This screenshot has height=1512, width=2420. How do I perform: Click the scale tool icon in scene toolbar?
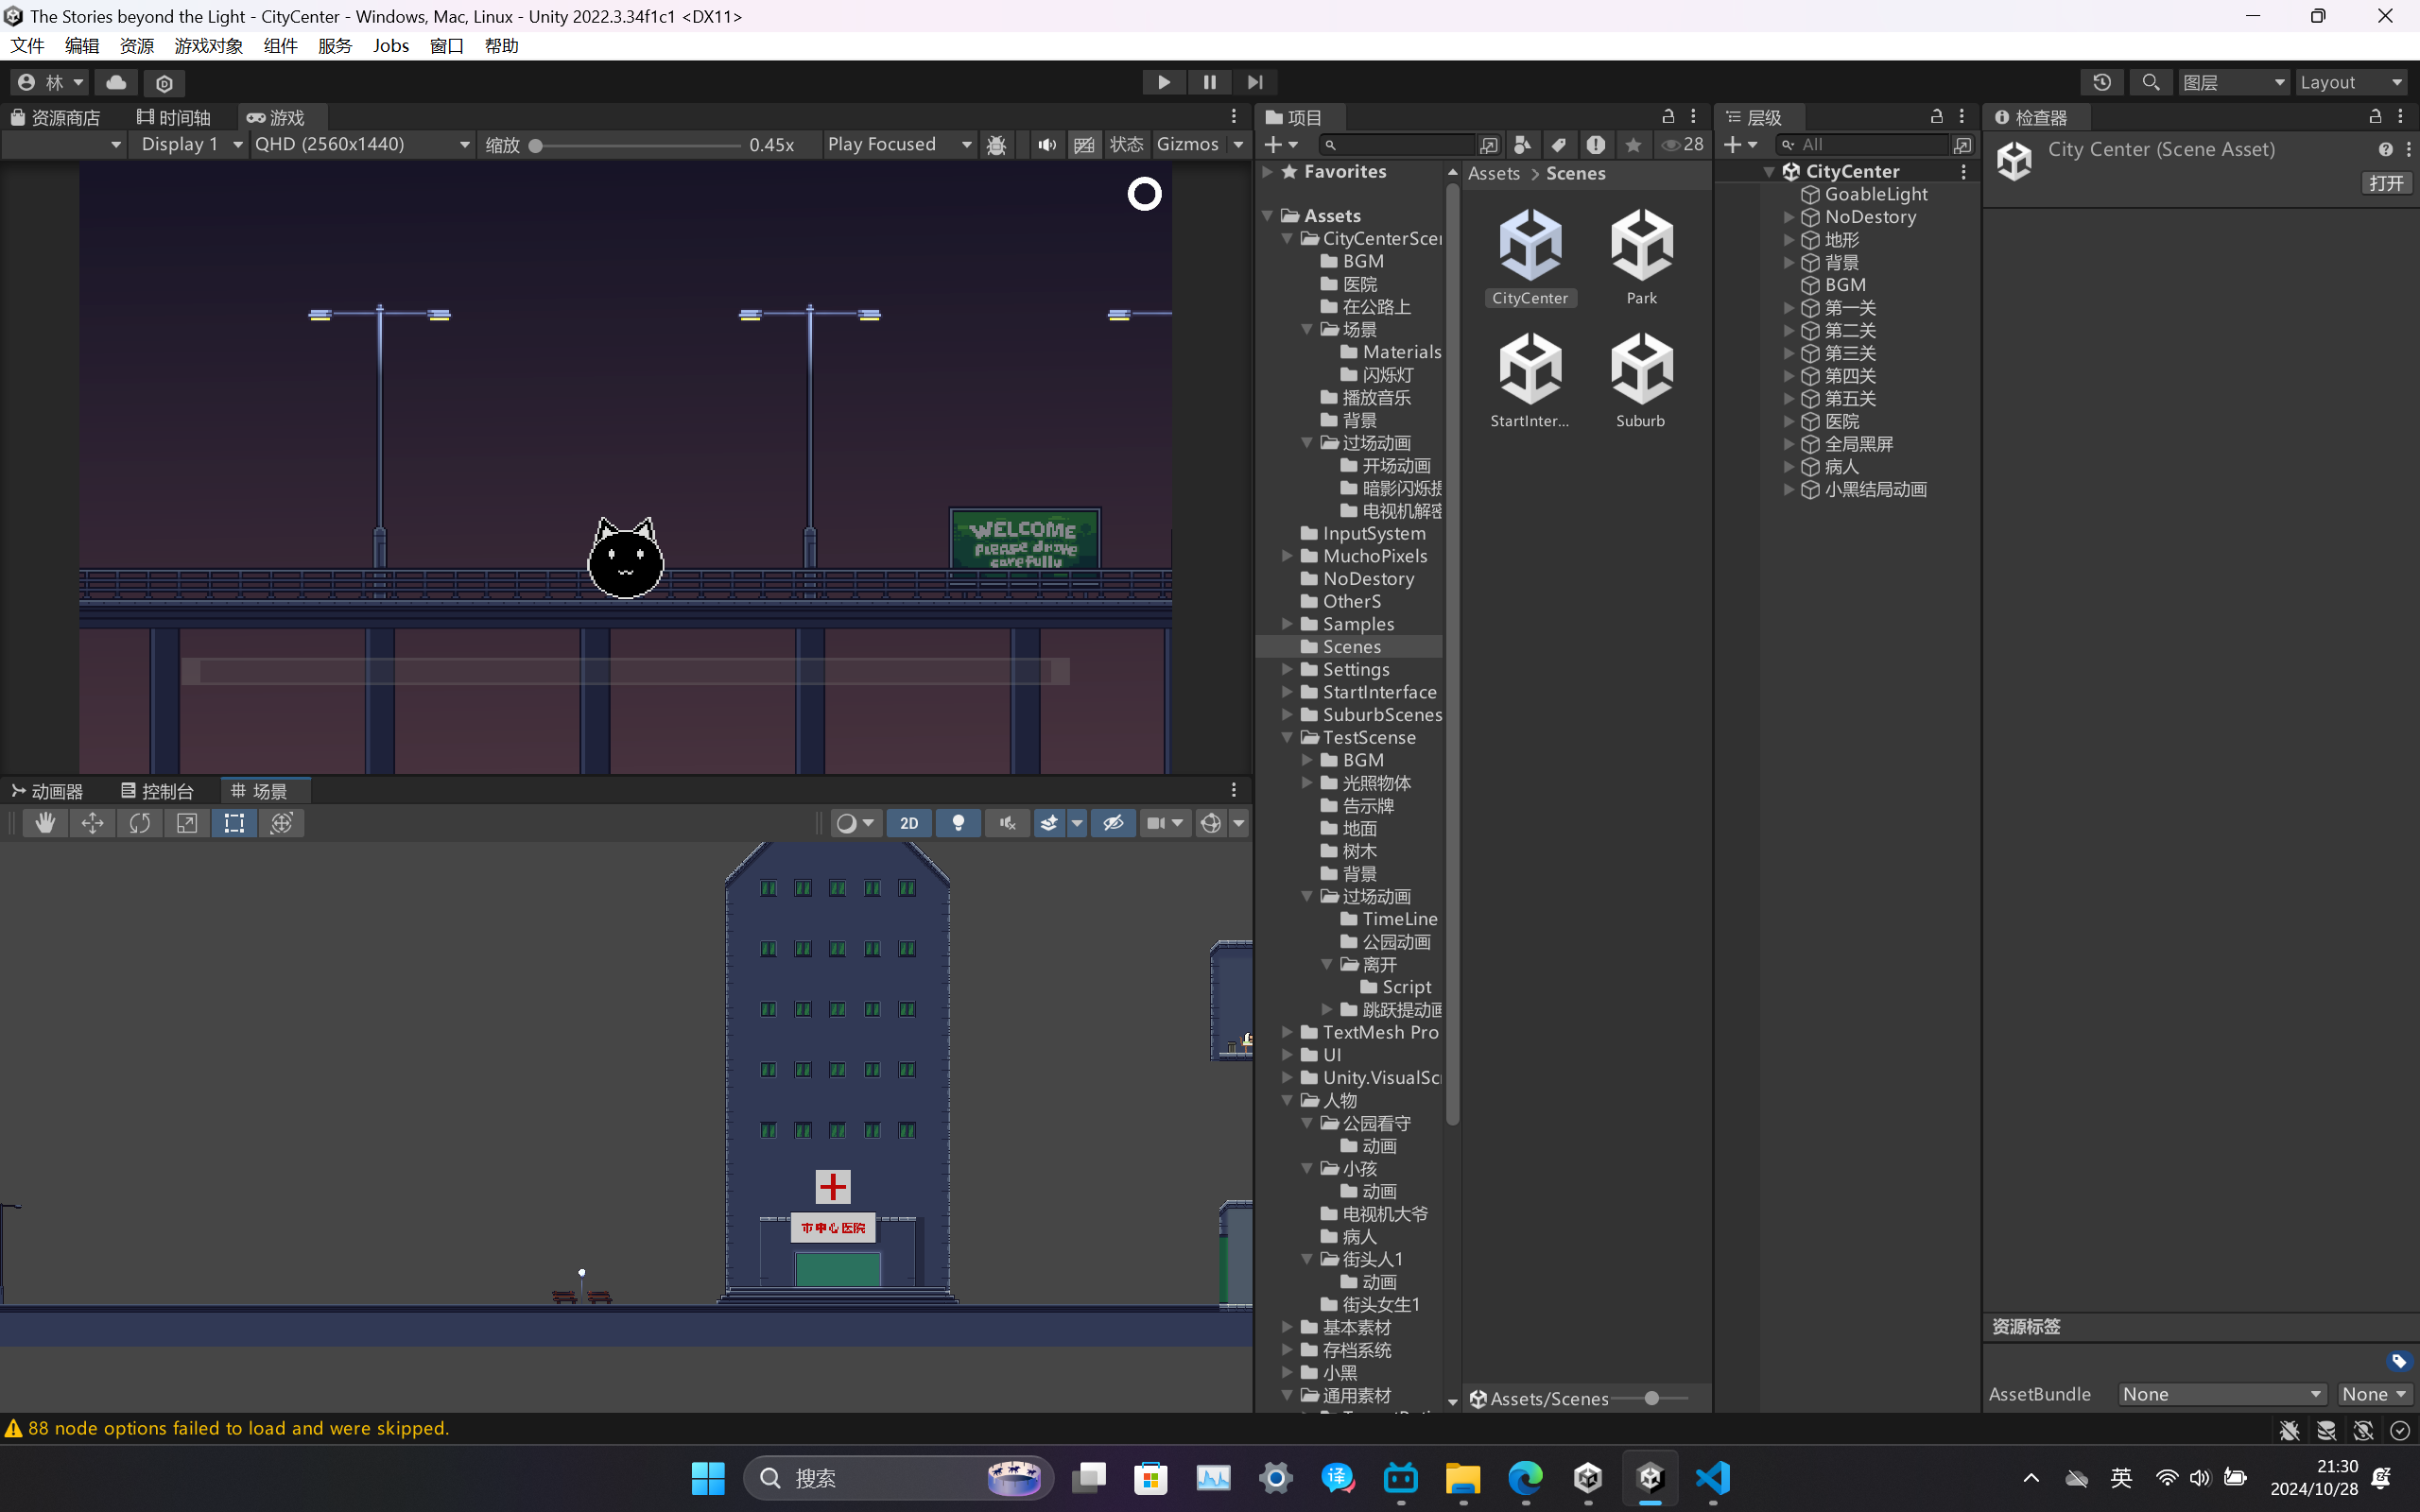(x=186, y=824)
